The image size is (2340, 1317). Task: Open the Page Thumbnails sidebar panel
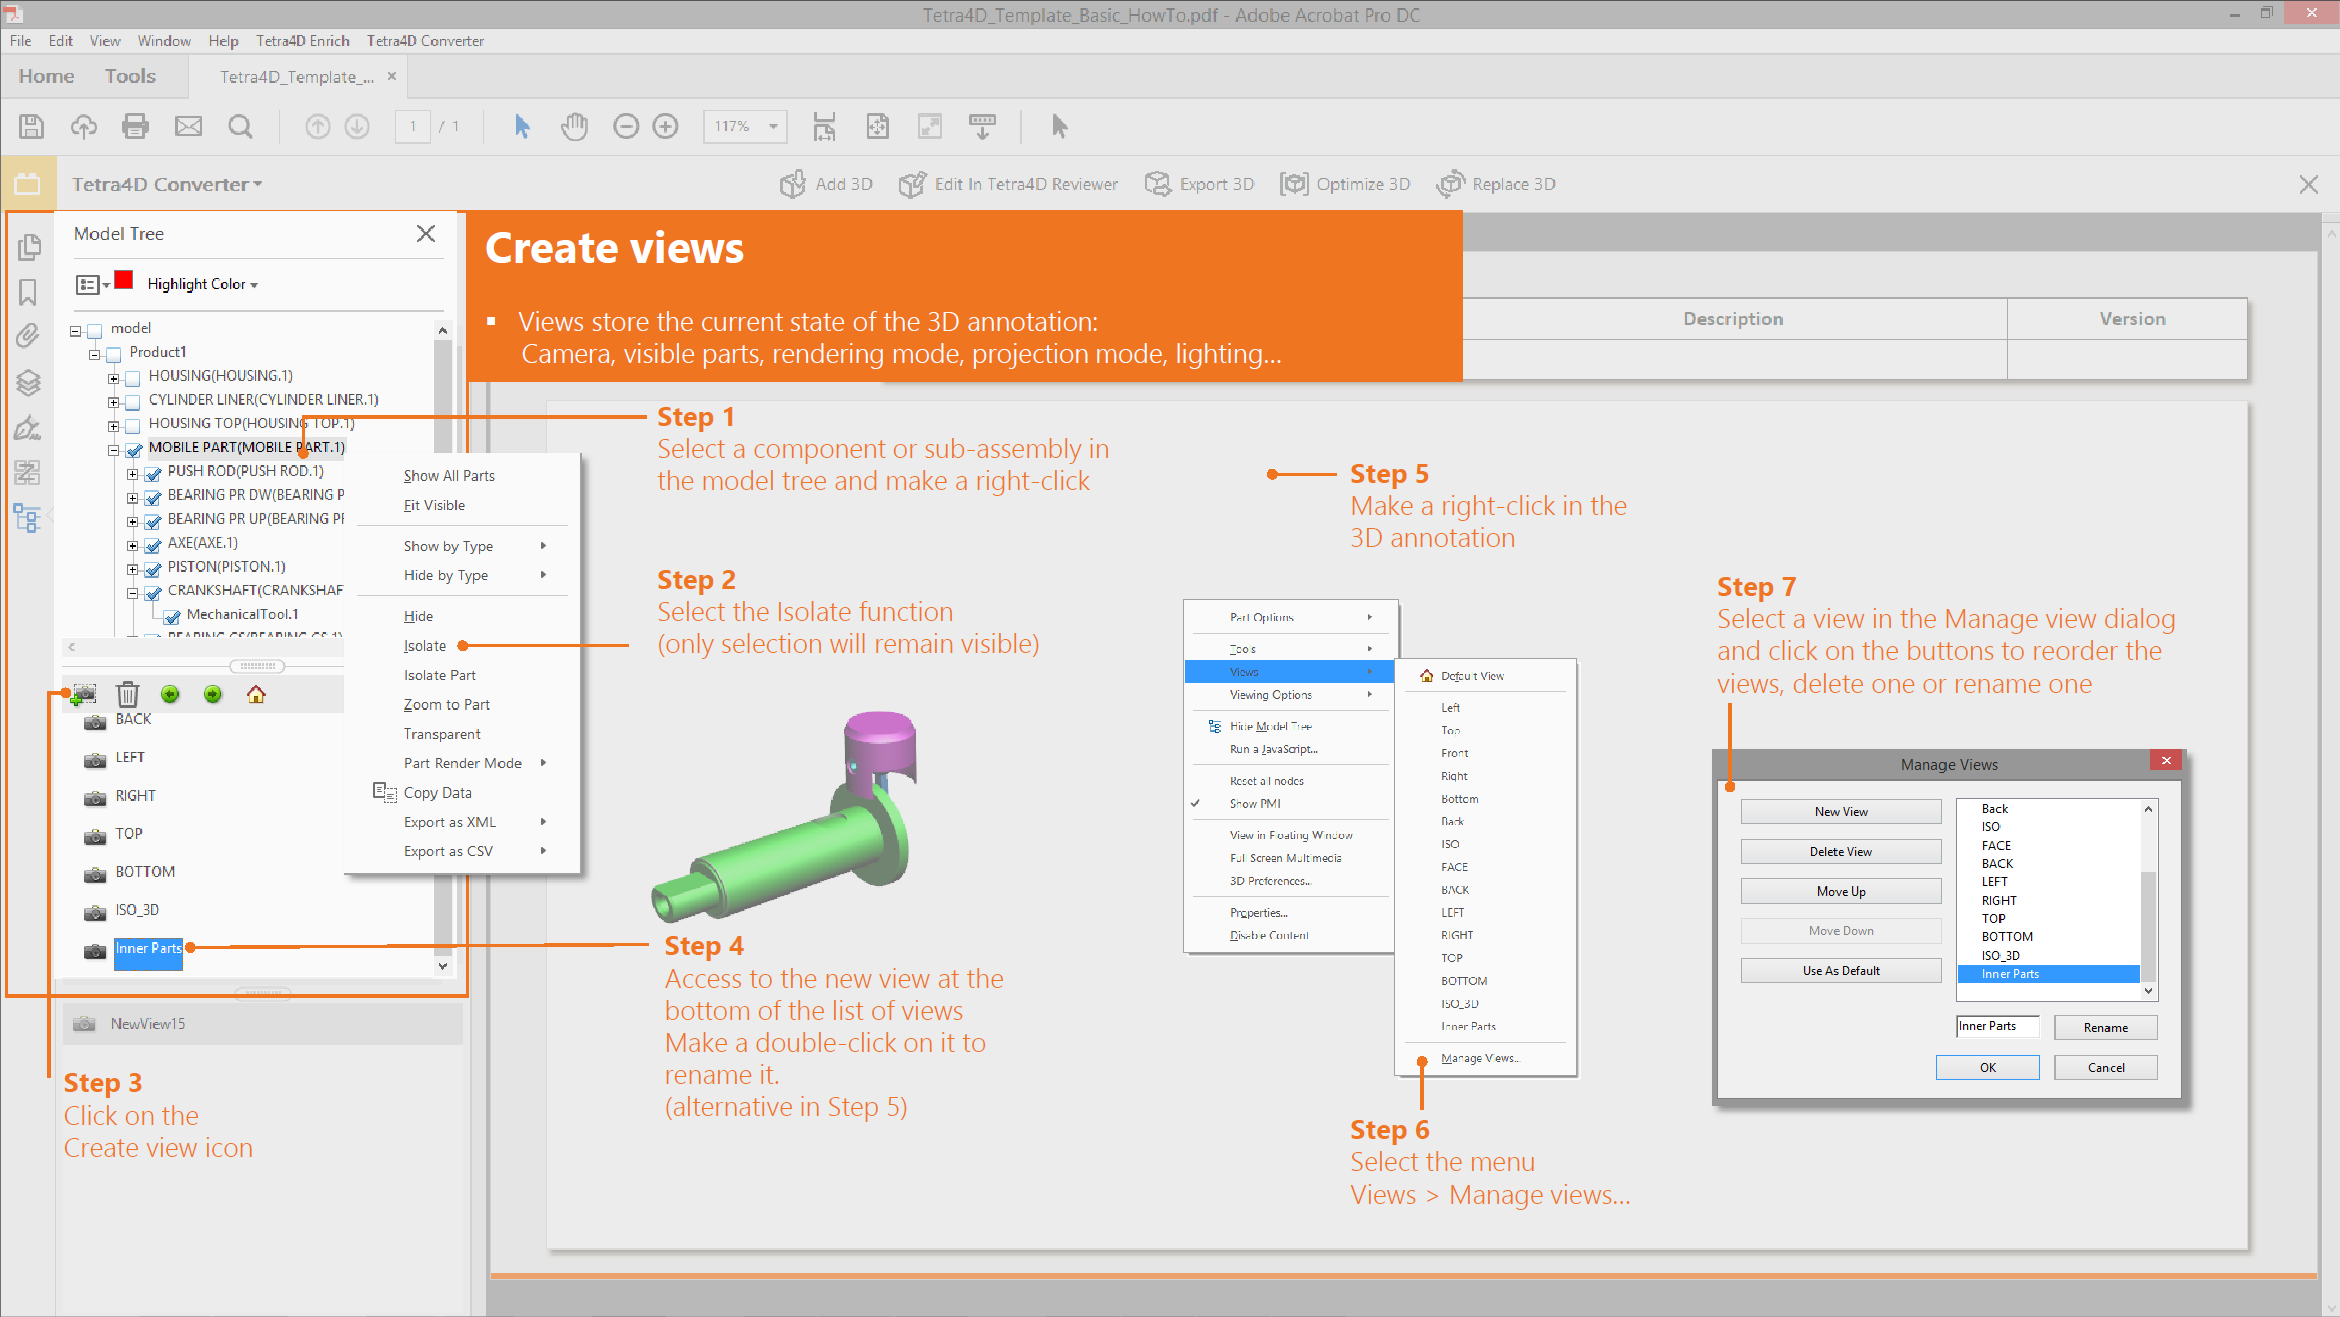tap(28, 246)
